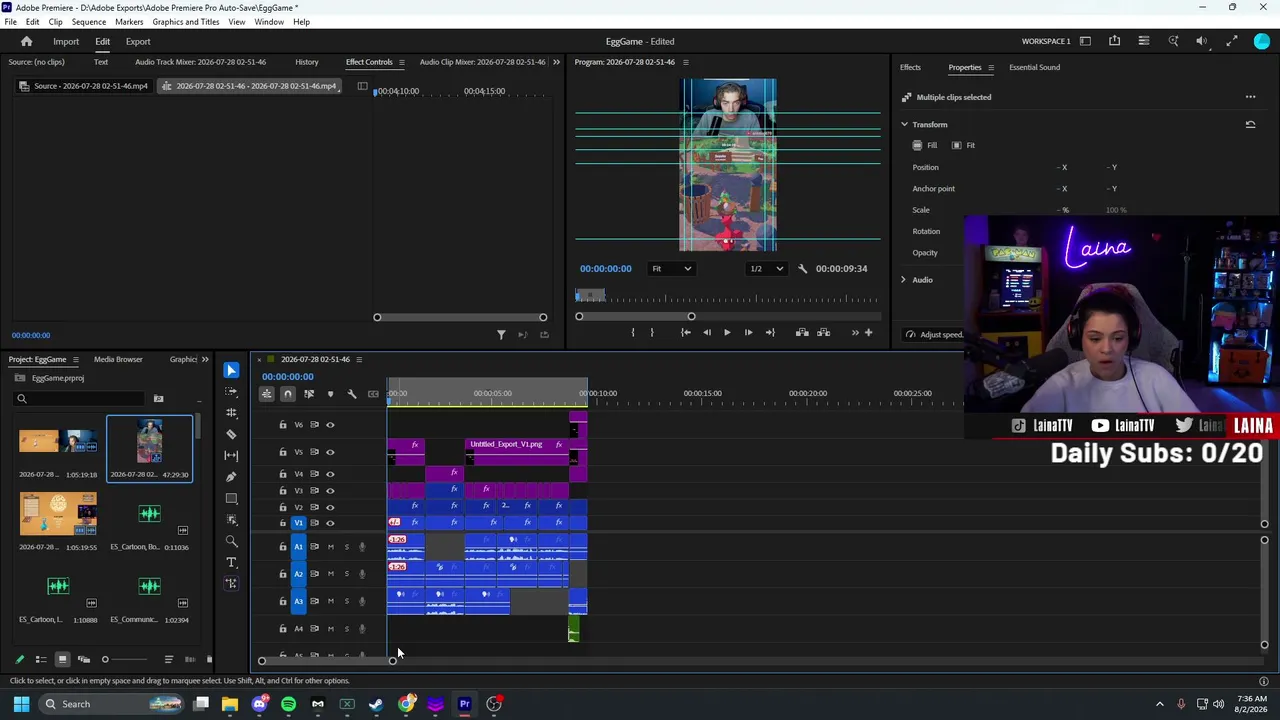Open timeline display settings wrench

[x=351, y=394]
